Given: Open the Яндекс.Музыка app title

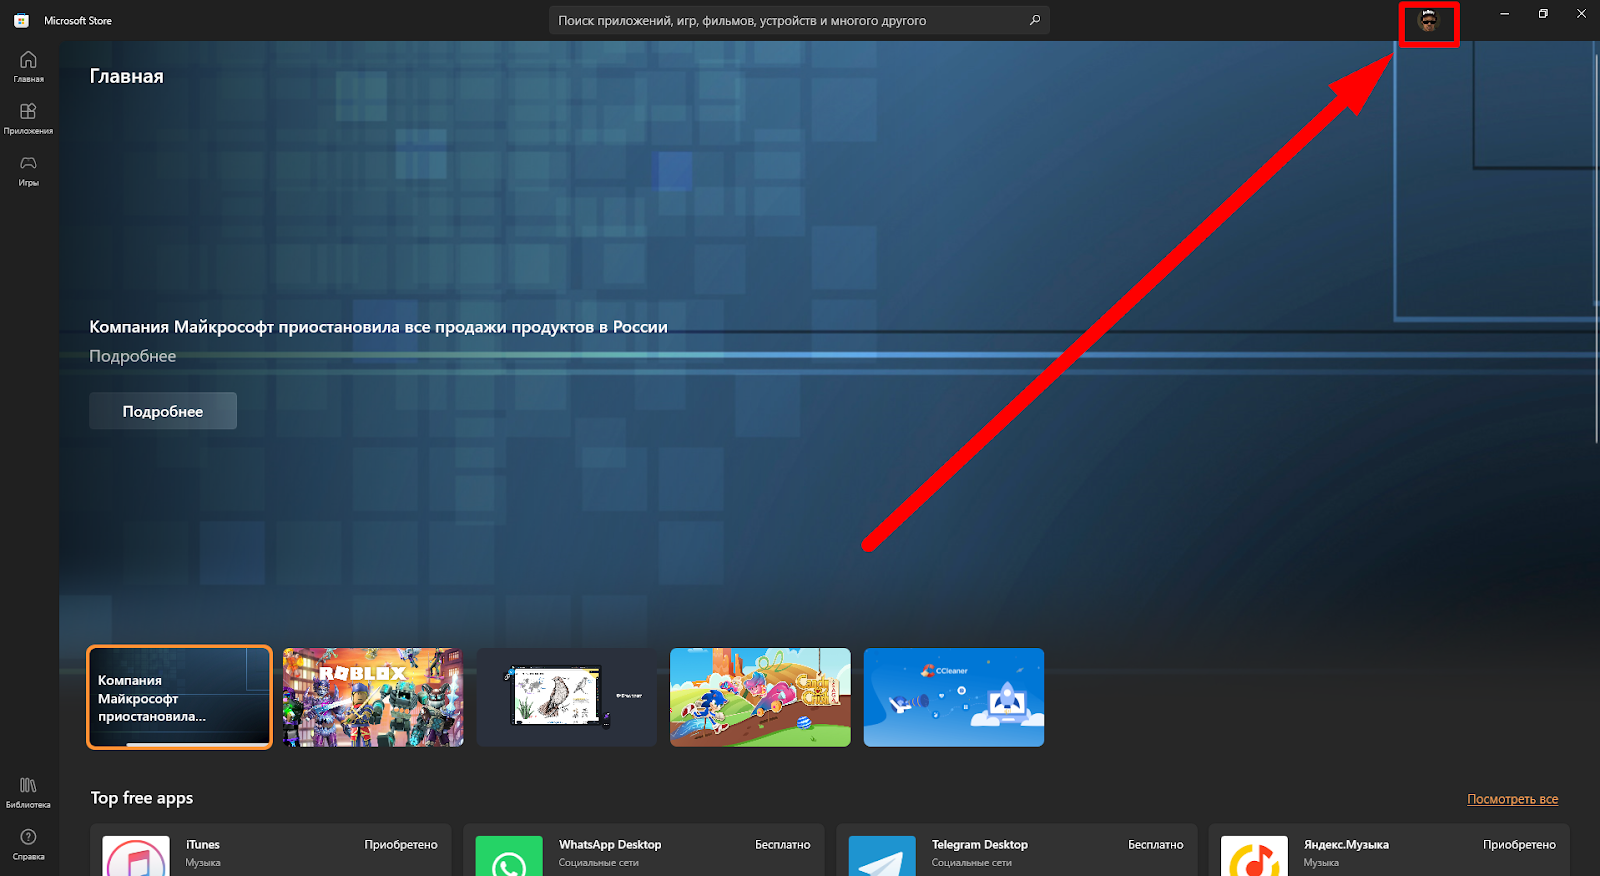Looking at the screenshot, I should 1346,845.
